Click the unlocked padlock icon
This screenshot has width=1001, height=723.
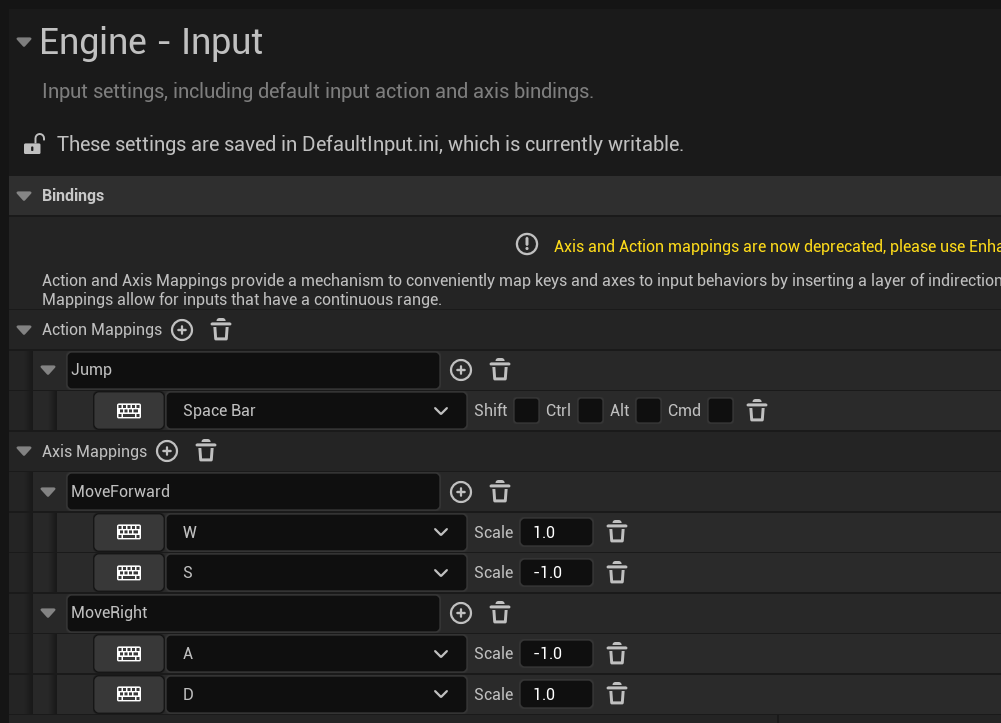[x=34, y=144]
